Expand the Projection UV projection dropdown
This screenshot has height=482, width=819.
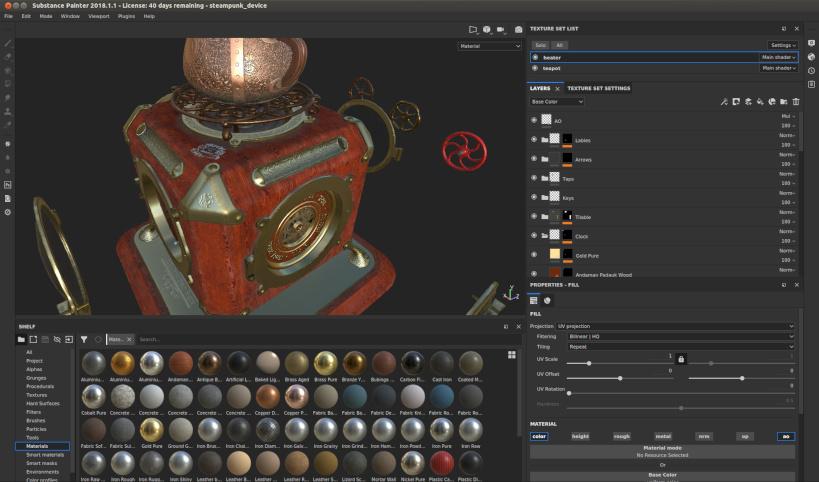tap(676, 326)
